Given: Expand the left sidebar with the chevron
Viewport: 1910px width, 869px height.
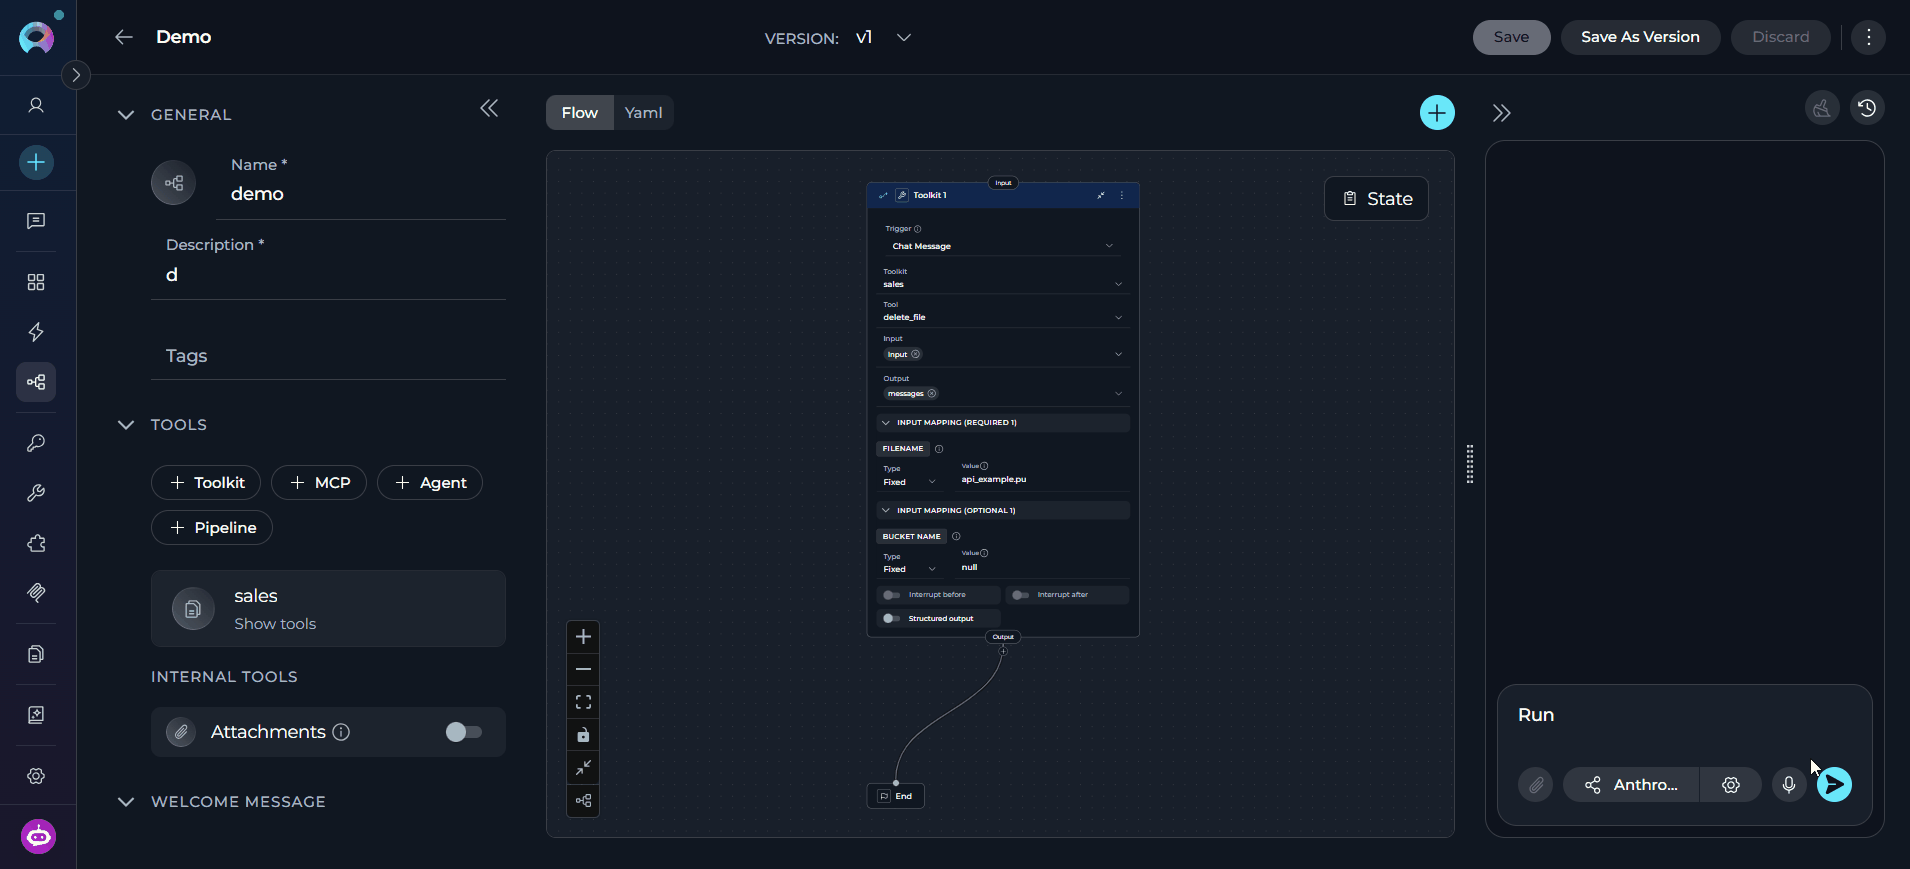Looking at the screenshot, I should tap(76, 75).
